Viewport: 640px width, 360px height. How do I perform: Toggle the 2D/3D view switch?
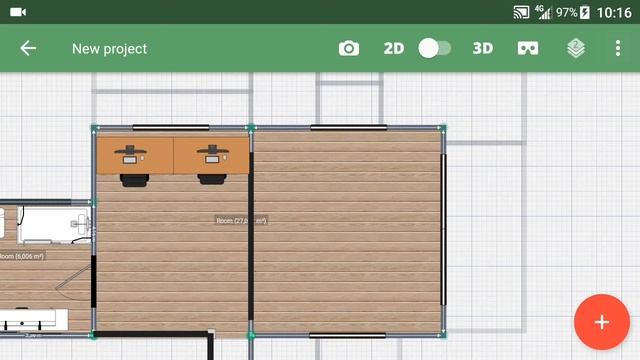435,48
